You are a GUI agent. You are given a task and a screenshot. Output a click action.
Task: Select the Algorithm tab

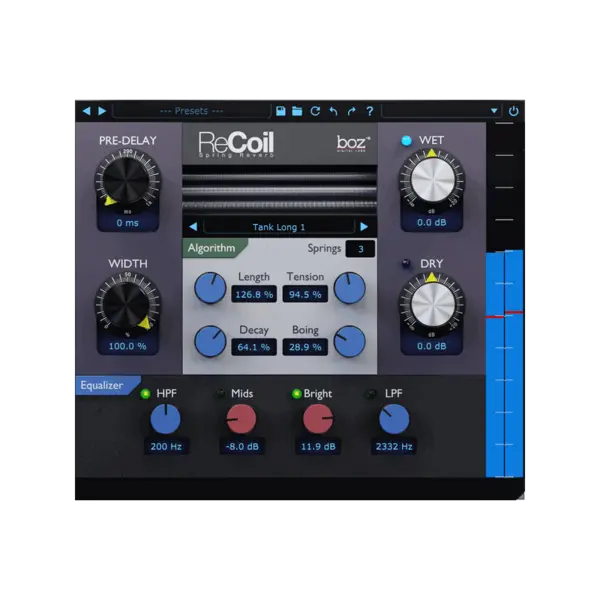click(x=214, y=248)
